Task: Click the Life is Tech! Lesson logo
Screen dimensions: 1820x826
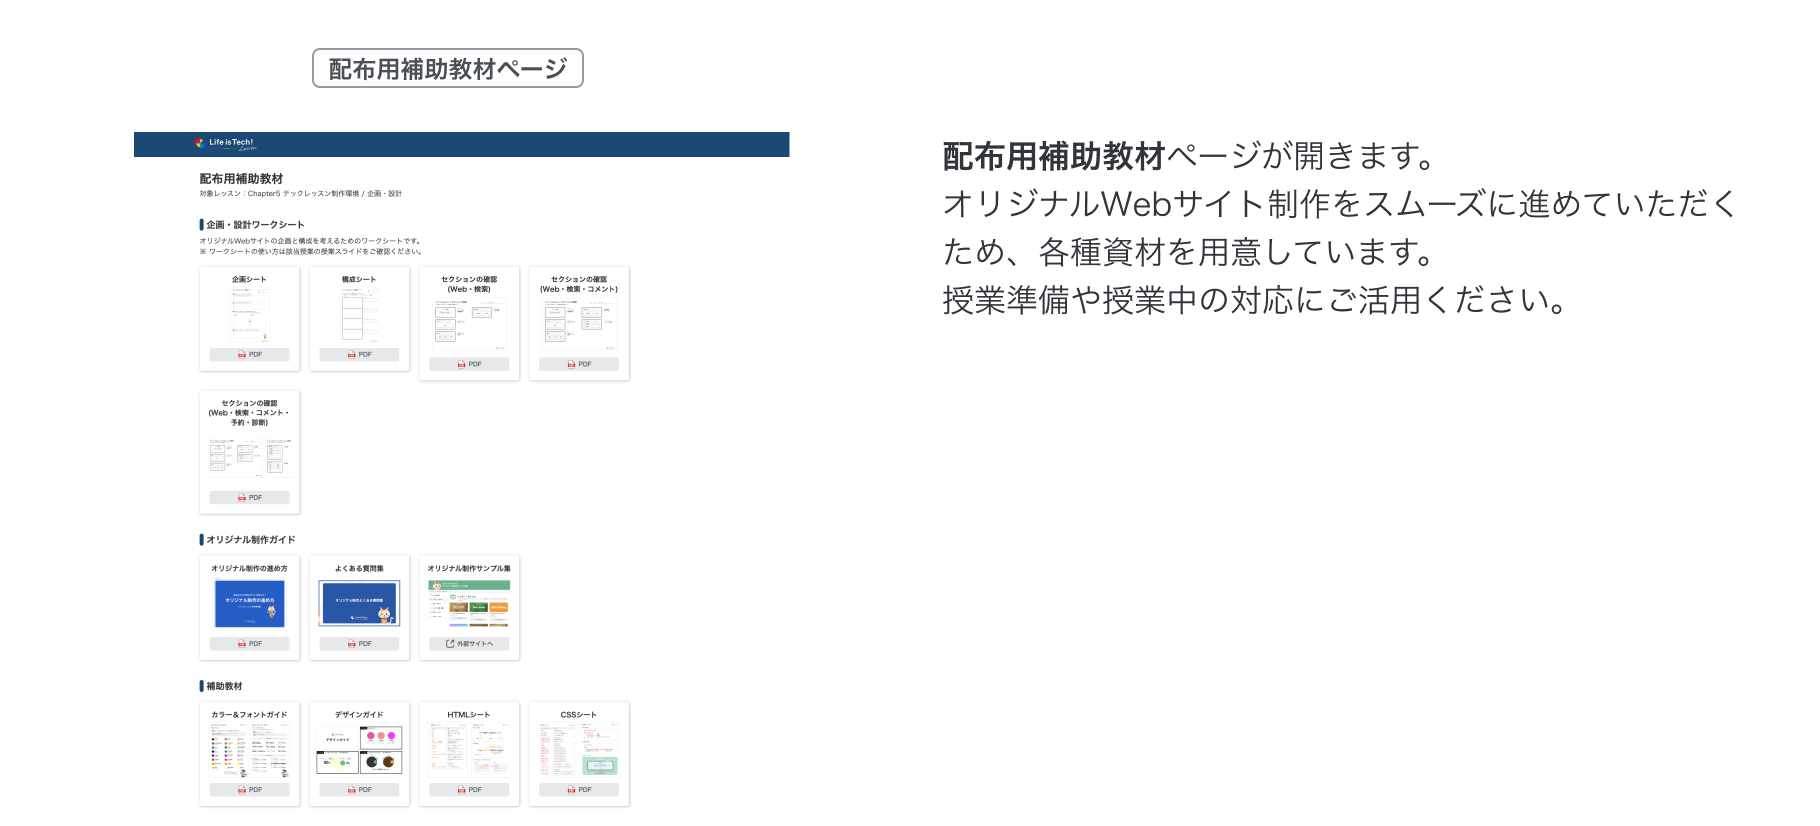Action: pos(225,144)
